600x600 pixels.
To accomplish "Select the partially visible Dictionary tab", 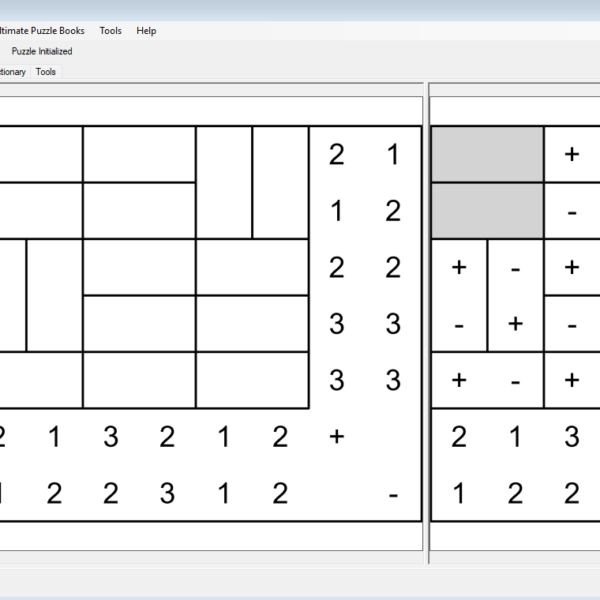I will point(12,72).
